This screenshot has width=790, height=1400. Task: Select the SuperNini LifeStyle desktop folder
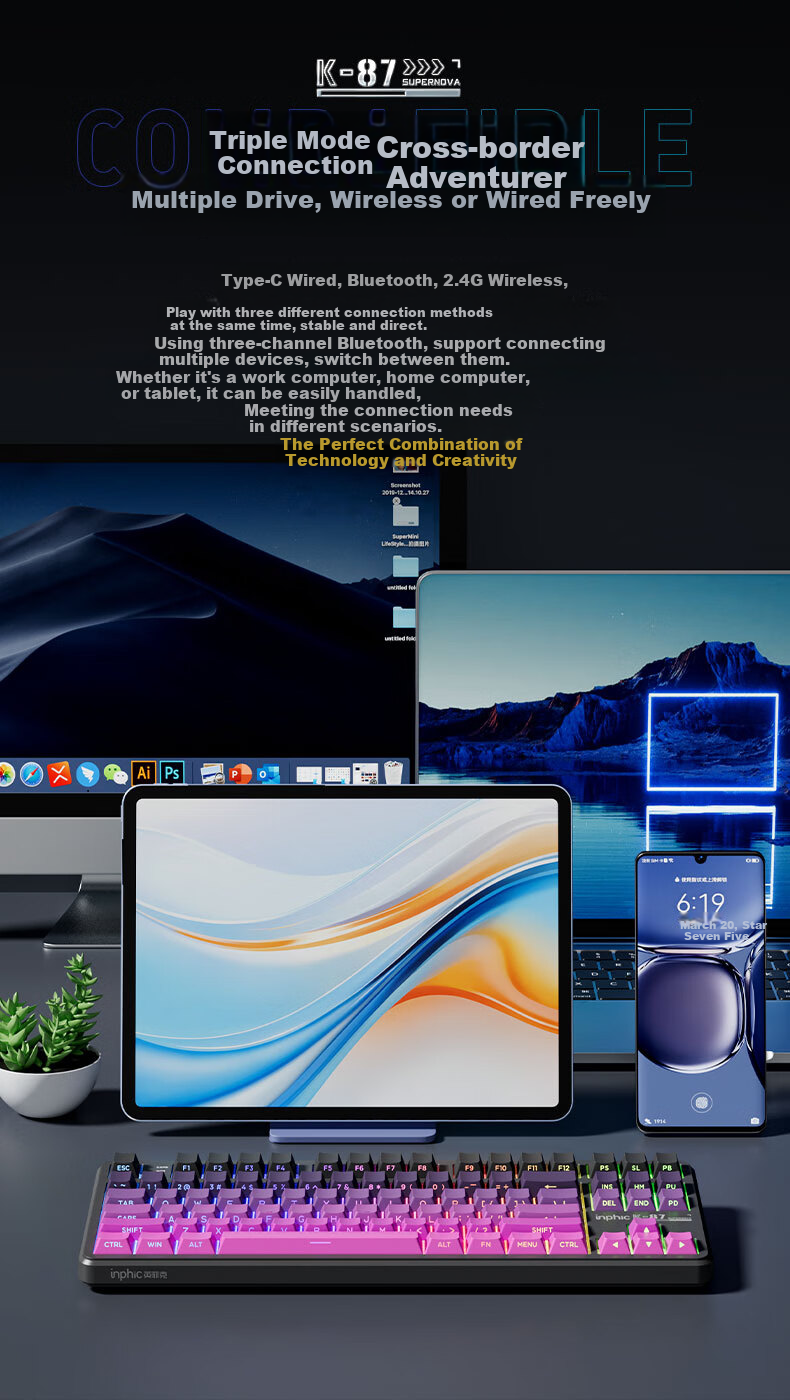(405, 524)
